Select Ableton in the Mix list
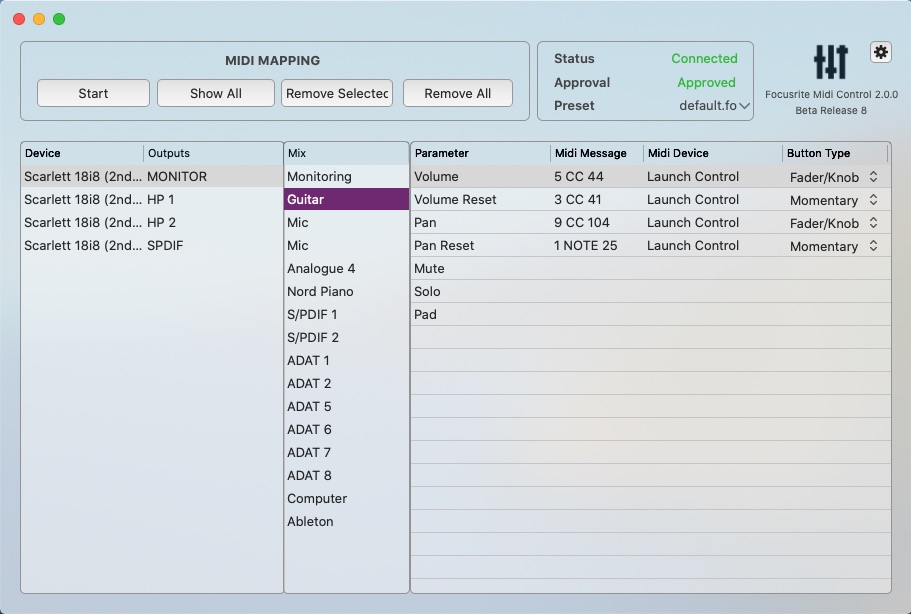 point(346,522)
